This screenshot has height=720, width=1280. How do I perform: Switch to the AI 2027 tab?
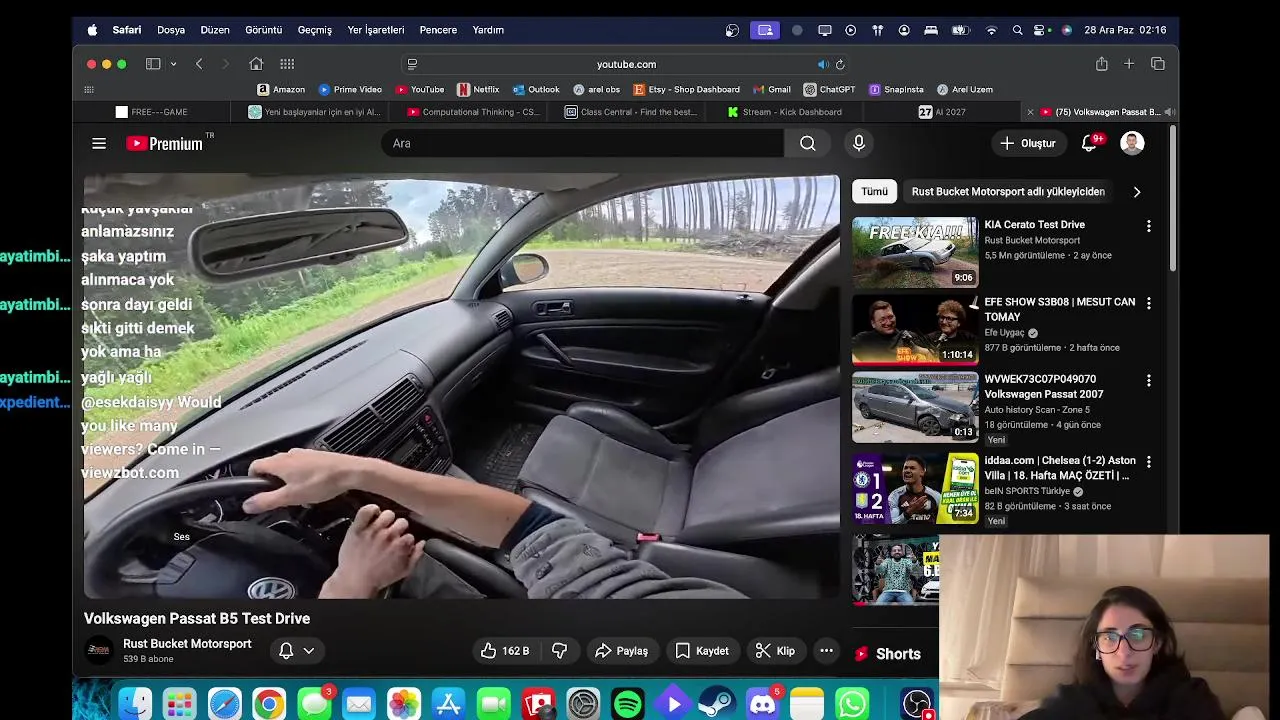[943, 112]
